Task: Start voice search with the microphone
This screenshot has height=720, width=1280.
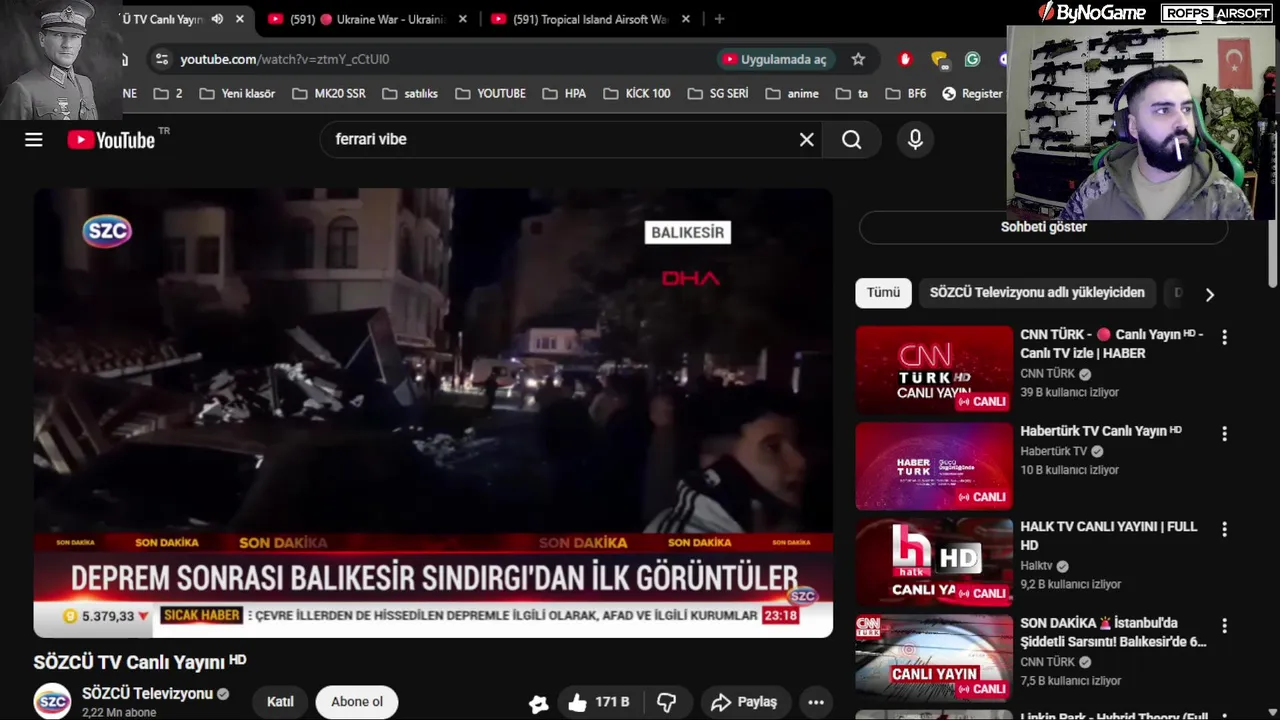Action: tap(915, 140)
